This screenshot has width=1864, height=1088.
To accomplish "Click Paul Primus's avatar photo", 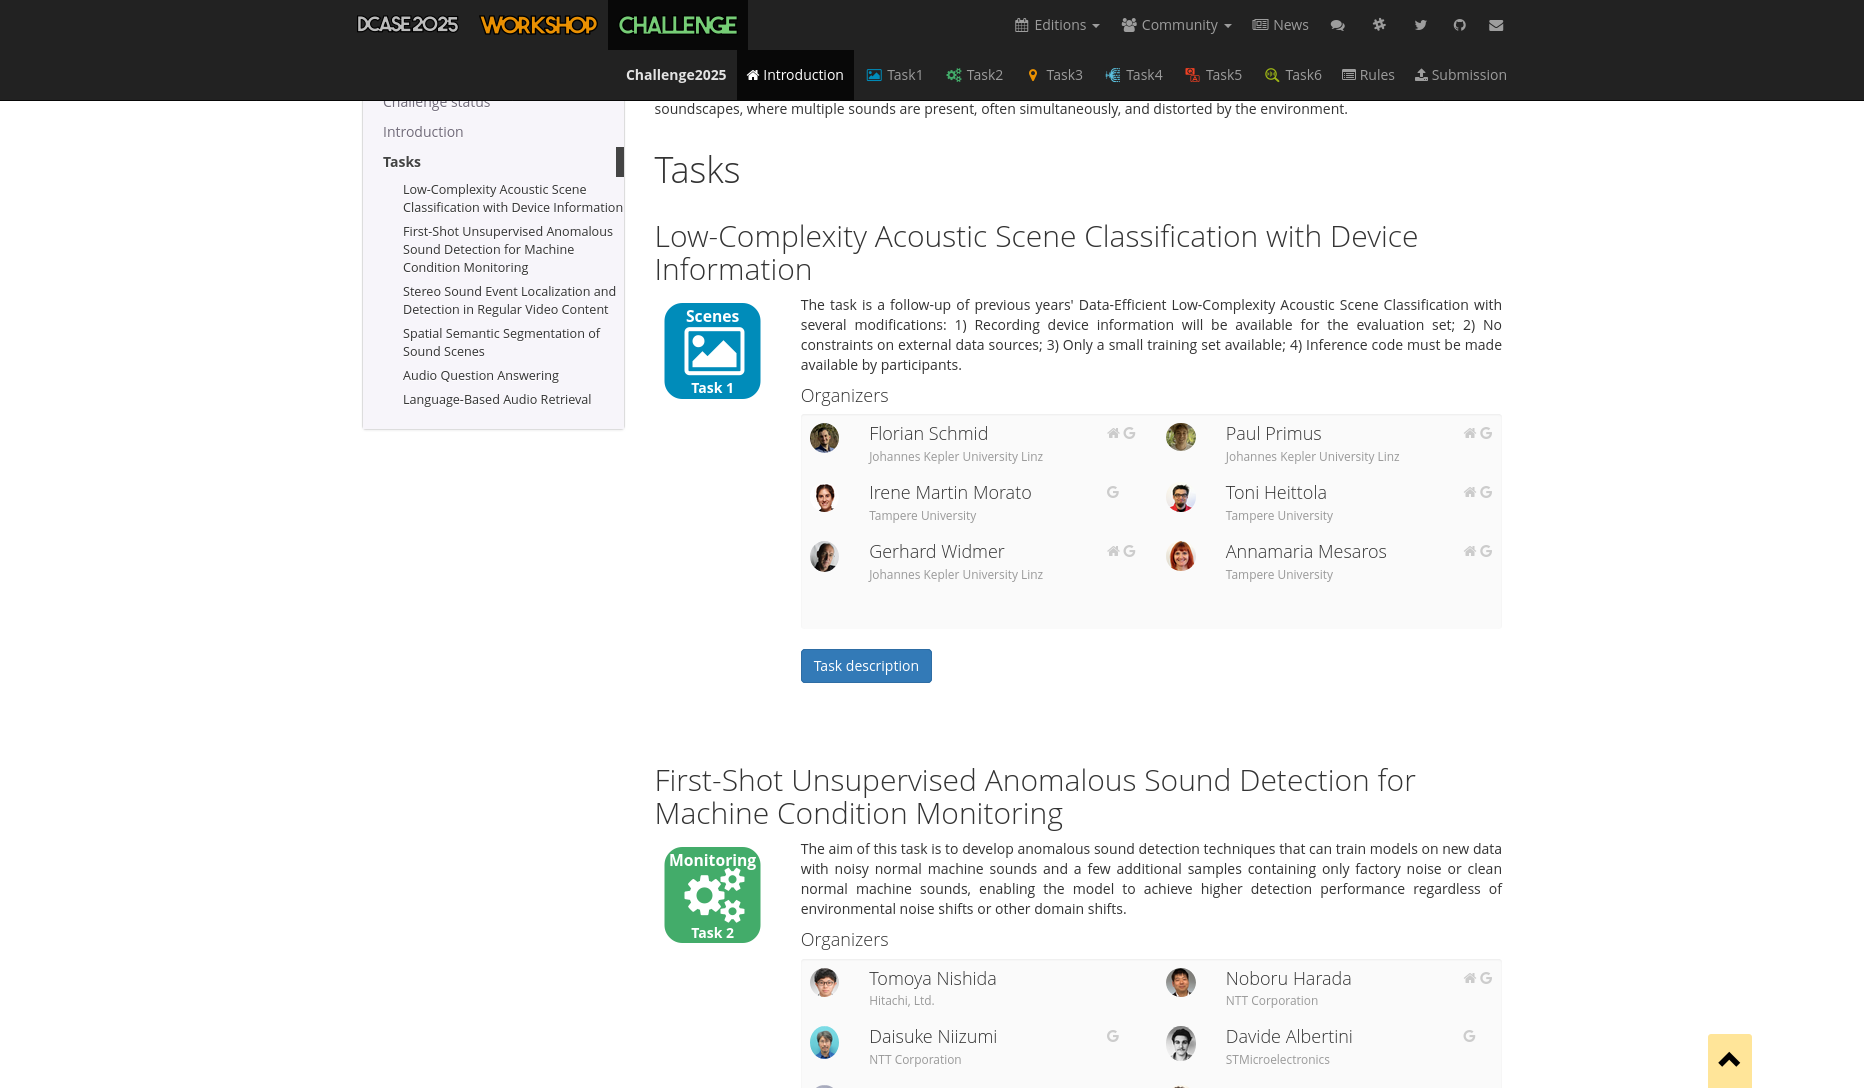I will point(1181,437).
